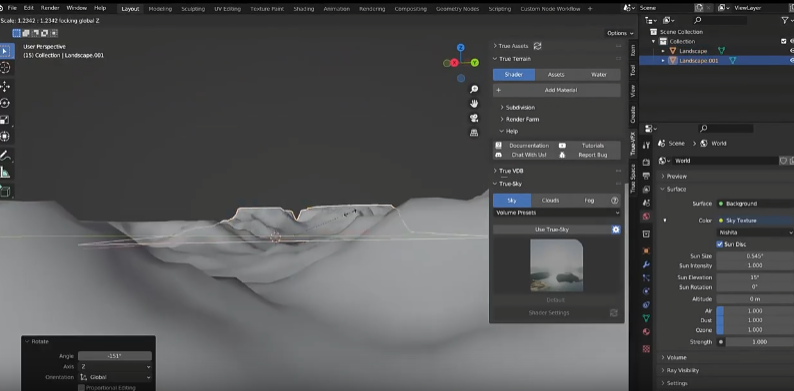This screenshot has height=391, width=794.
Task: Adjust the Air density slider
Action: (x=755, y=310)
